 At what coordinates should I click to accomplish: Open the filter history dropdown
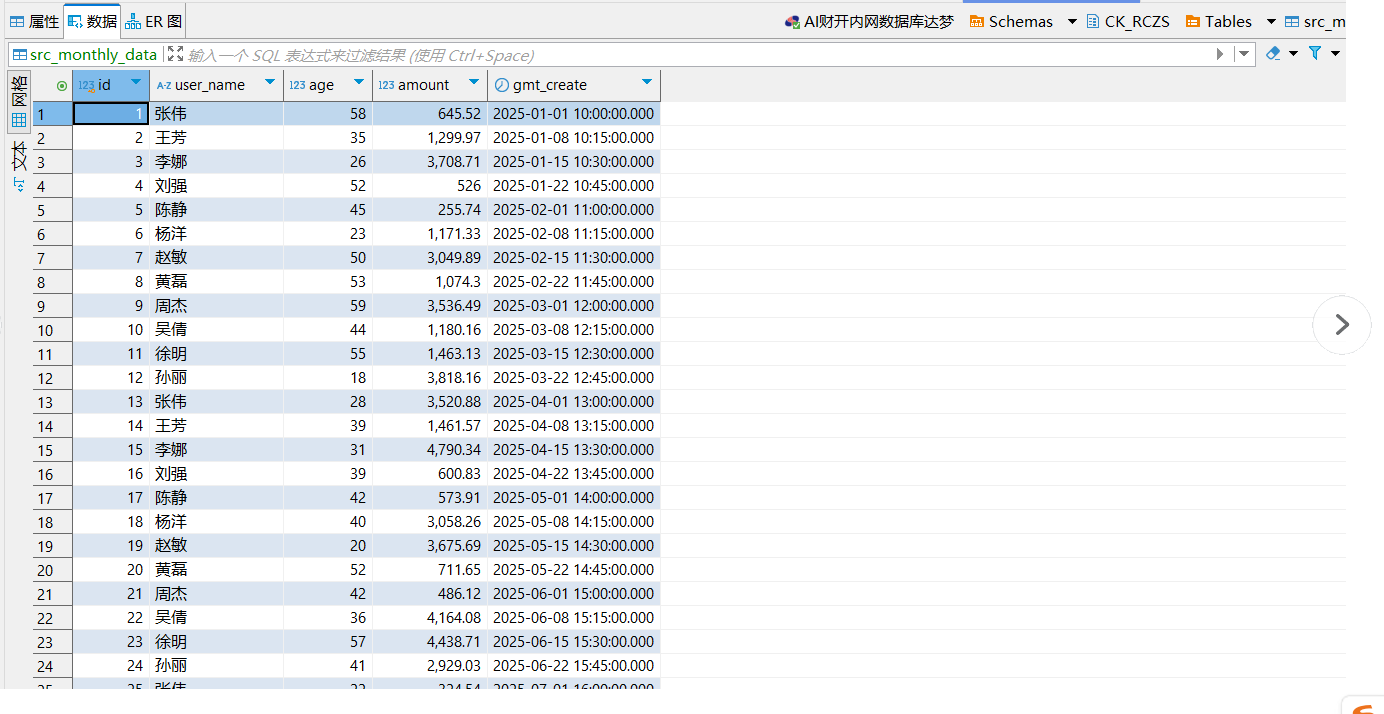[1244, 54]
